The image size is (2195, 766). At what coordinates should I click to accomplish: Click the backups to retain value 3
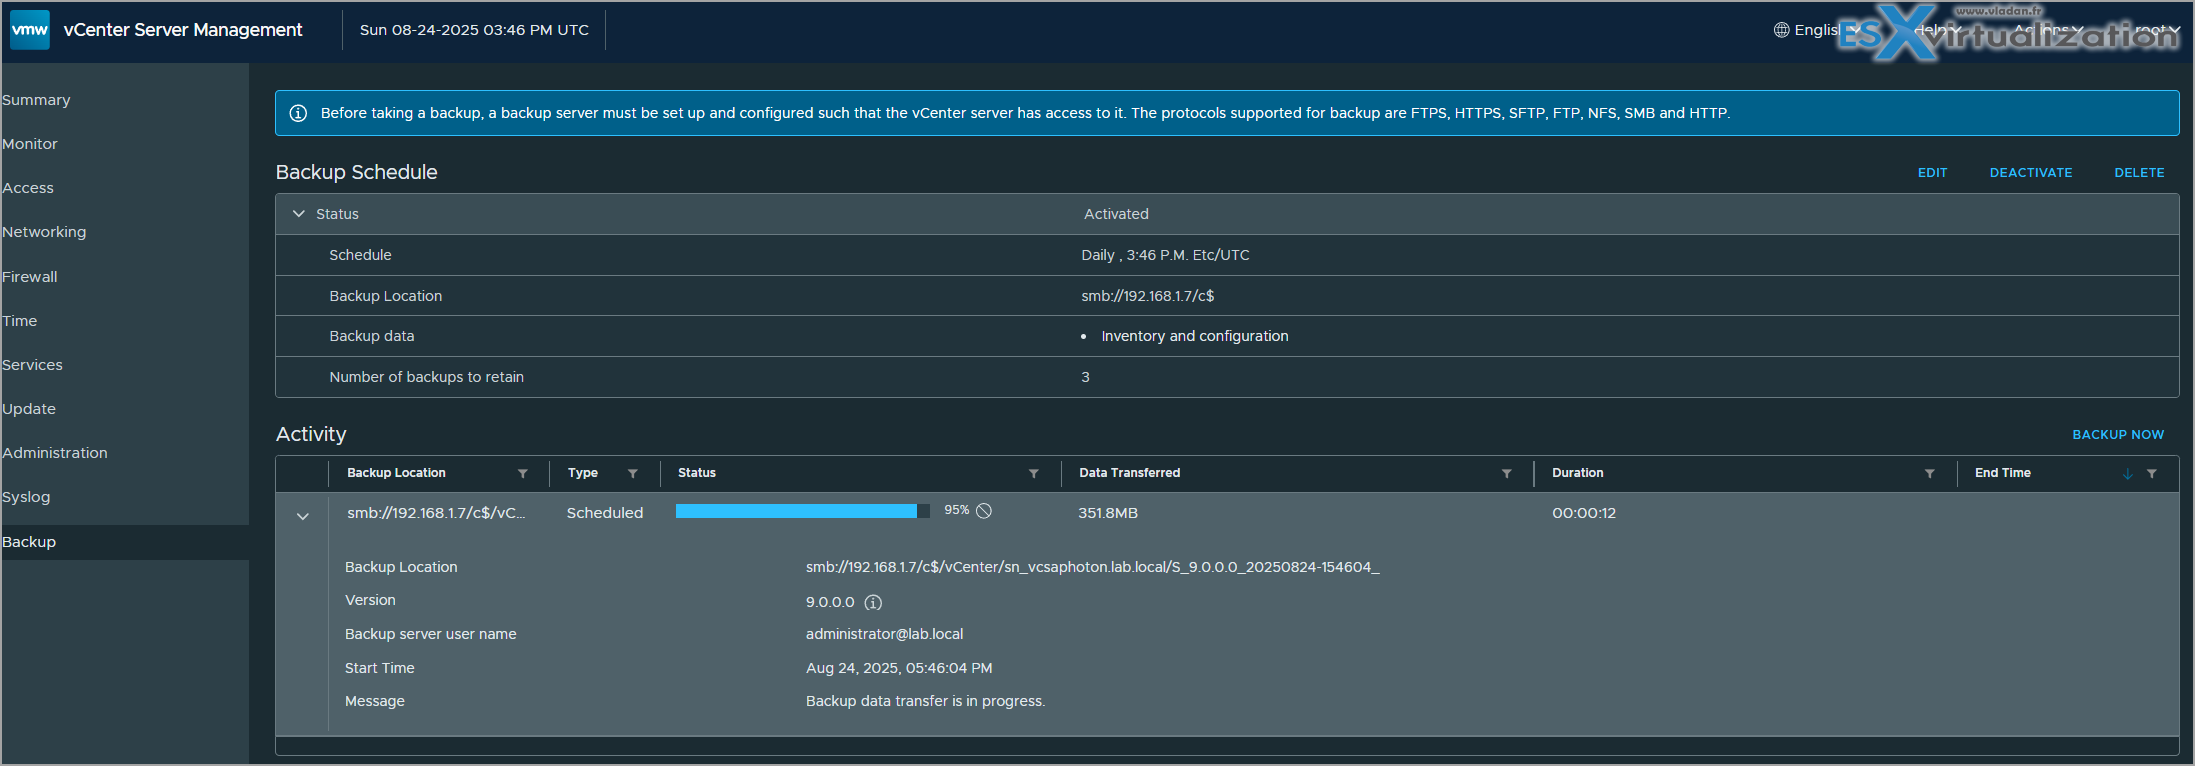coord(1085,377)
